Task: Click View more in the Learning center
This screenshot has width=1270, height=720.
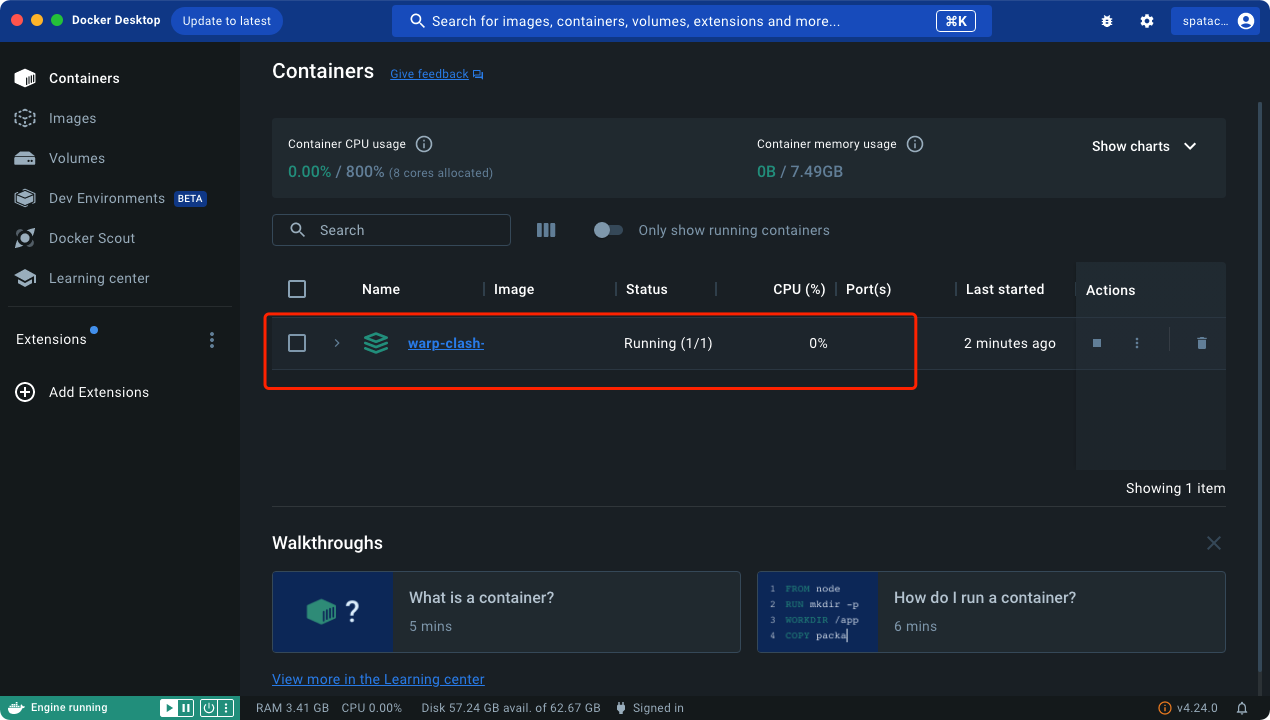Action: [378, 679]
